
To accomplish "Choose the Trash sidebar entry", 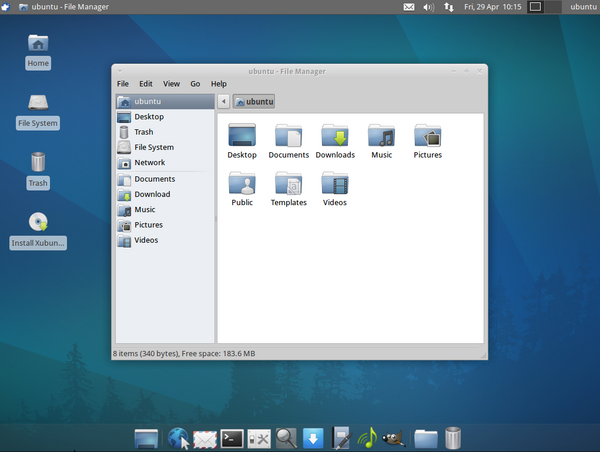I will point(143,132).
